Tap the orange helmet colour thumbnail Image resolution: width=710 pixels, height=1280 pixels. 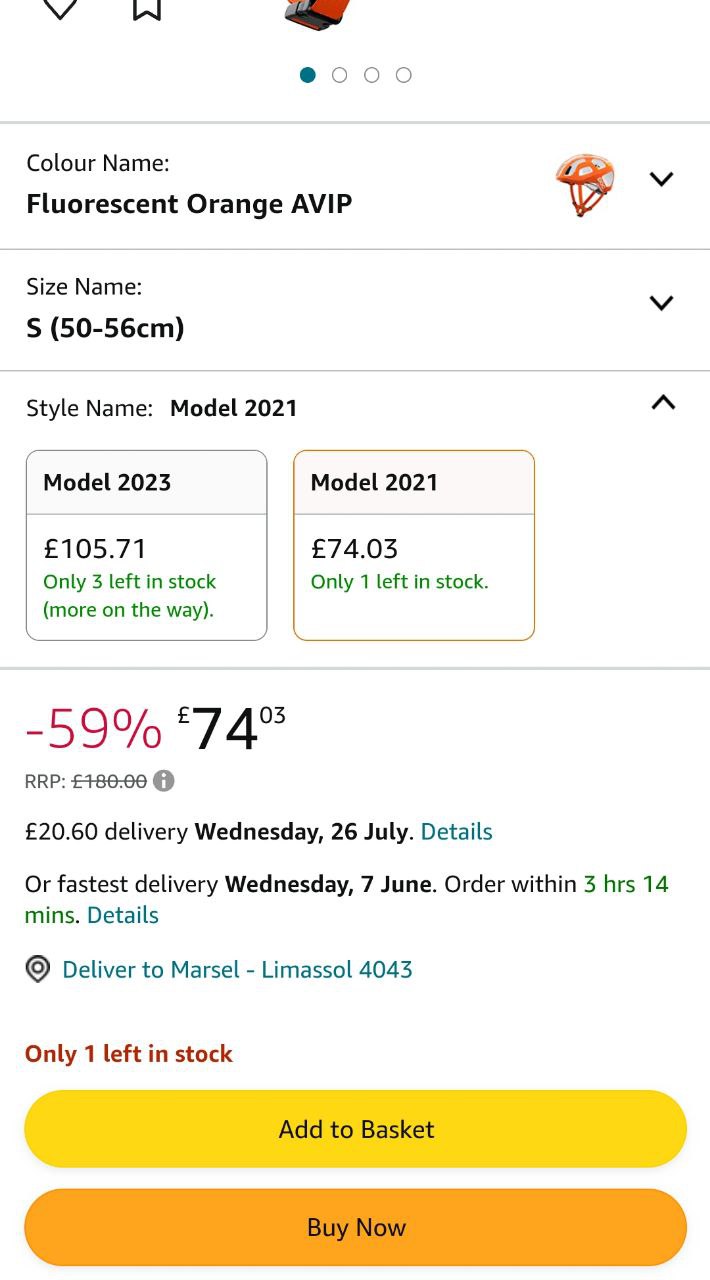click(585, 184)
